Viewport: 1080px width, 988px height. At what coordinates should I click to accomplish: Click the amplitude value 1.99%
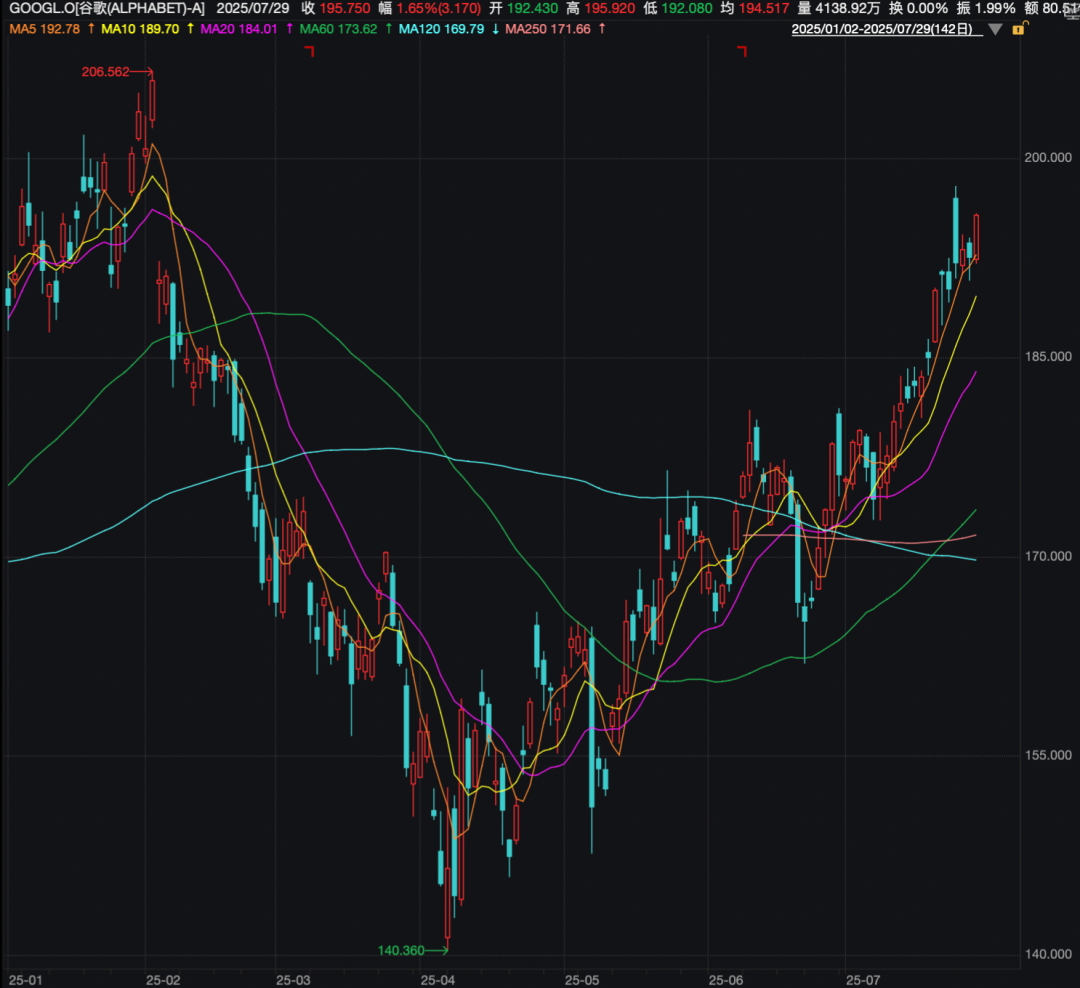995,9
